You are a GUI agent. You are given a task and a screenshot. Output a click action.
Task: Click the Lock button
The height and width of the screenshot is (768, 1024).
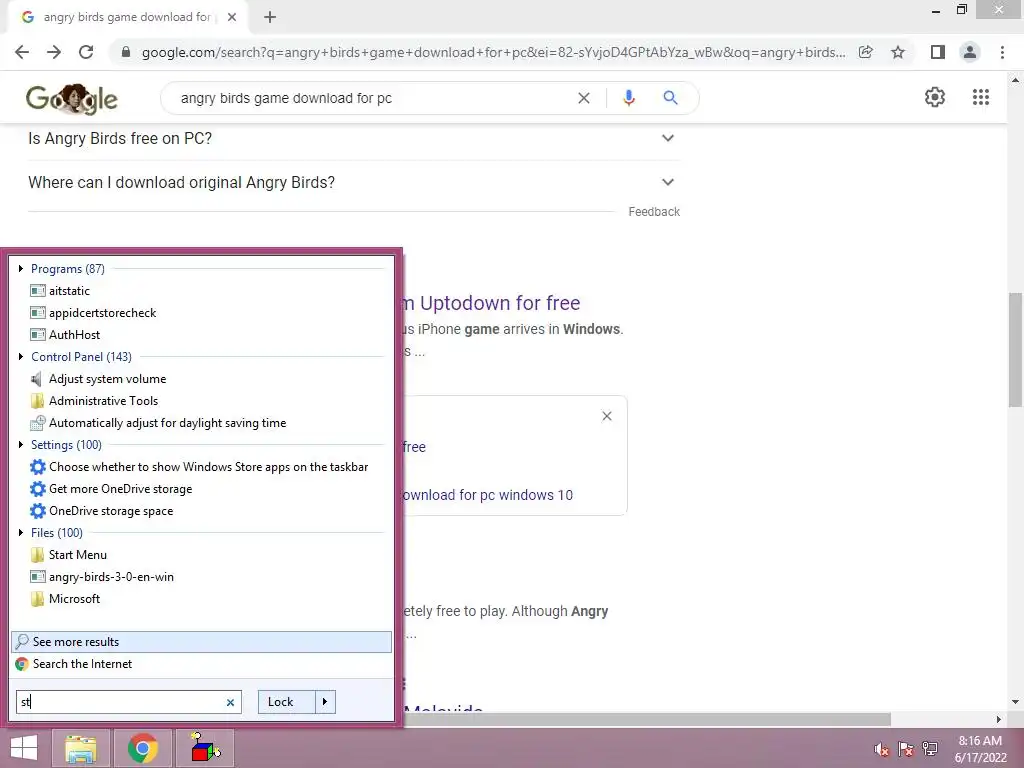coord(286,702)
